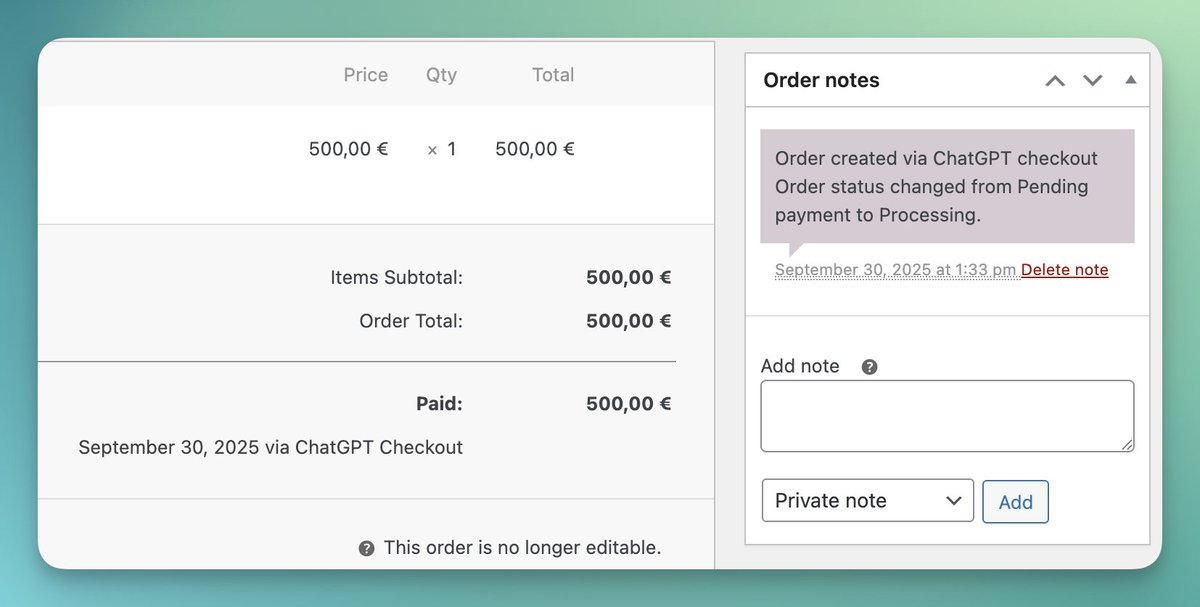Click the Total column header

[553, 75]
